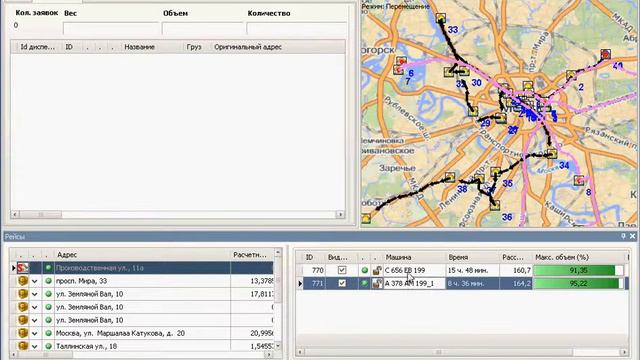Click the start depot icon of Производственная ул. row
Viewport: 640px width, 360px height.
pos(22,268)
